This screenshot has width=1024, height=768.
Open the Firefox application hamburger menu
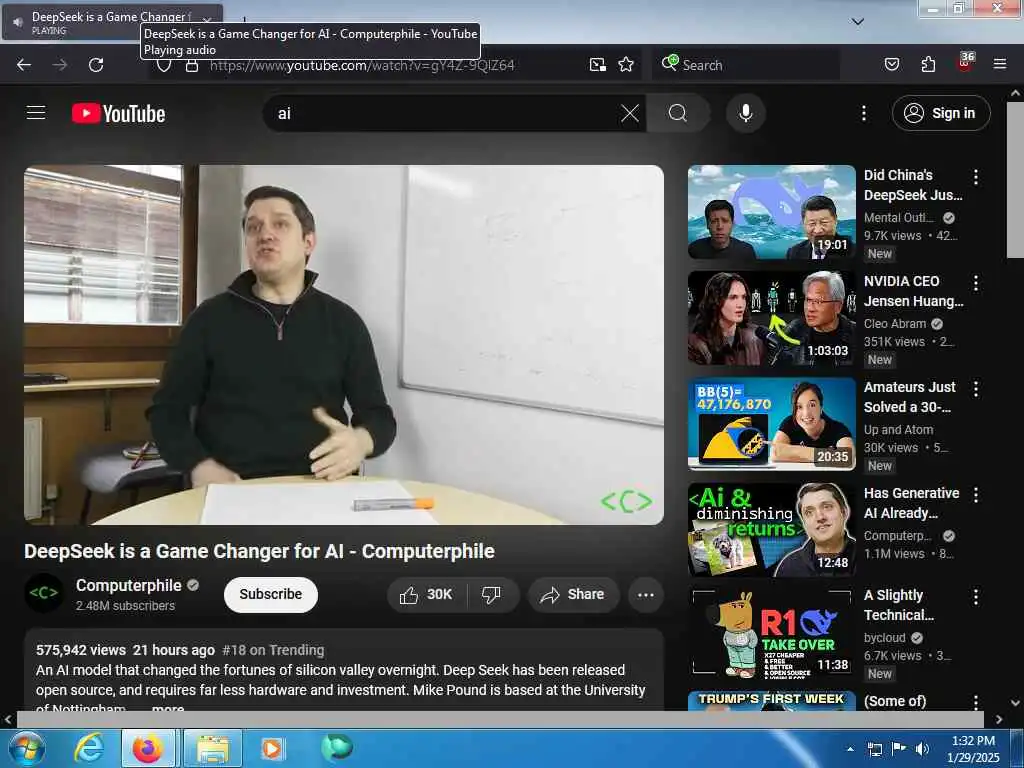[x=999, y=64]
